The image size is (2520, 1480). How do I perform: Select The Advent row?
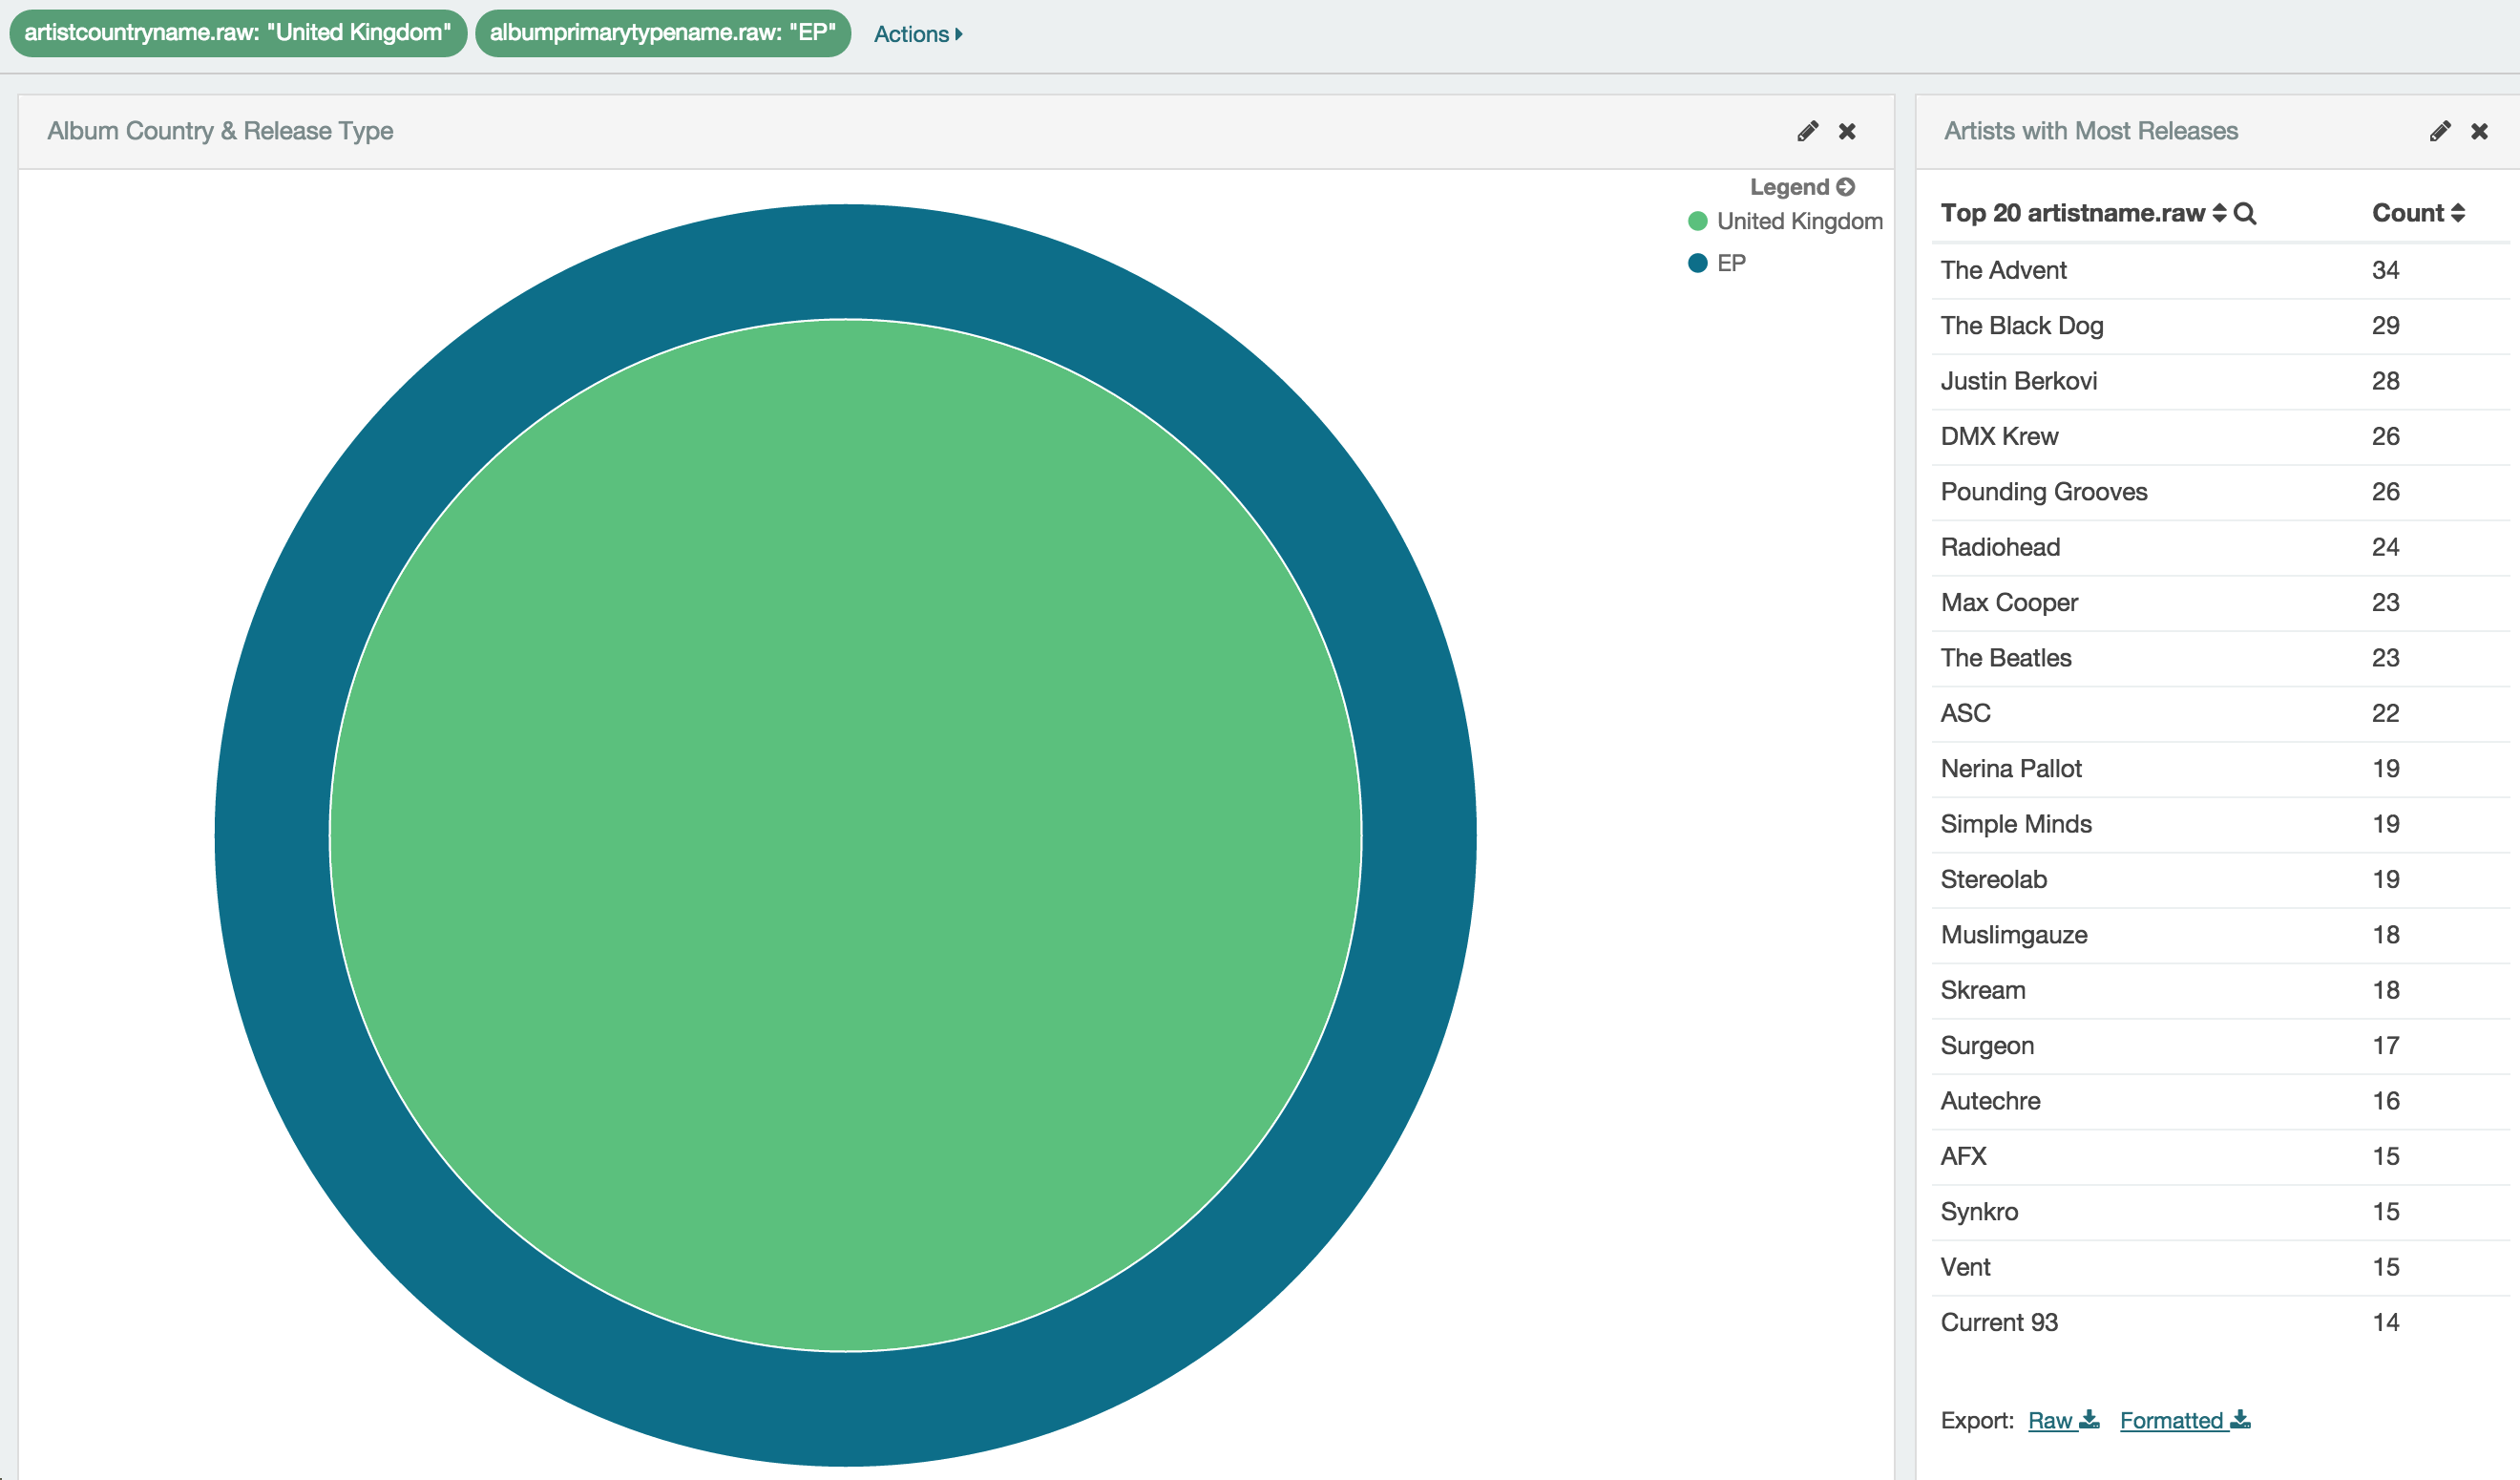(x=2220, y=270)
